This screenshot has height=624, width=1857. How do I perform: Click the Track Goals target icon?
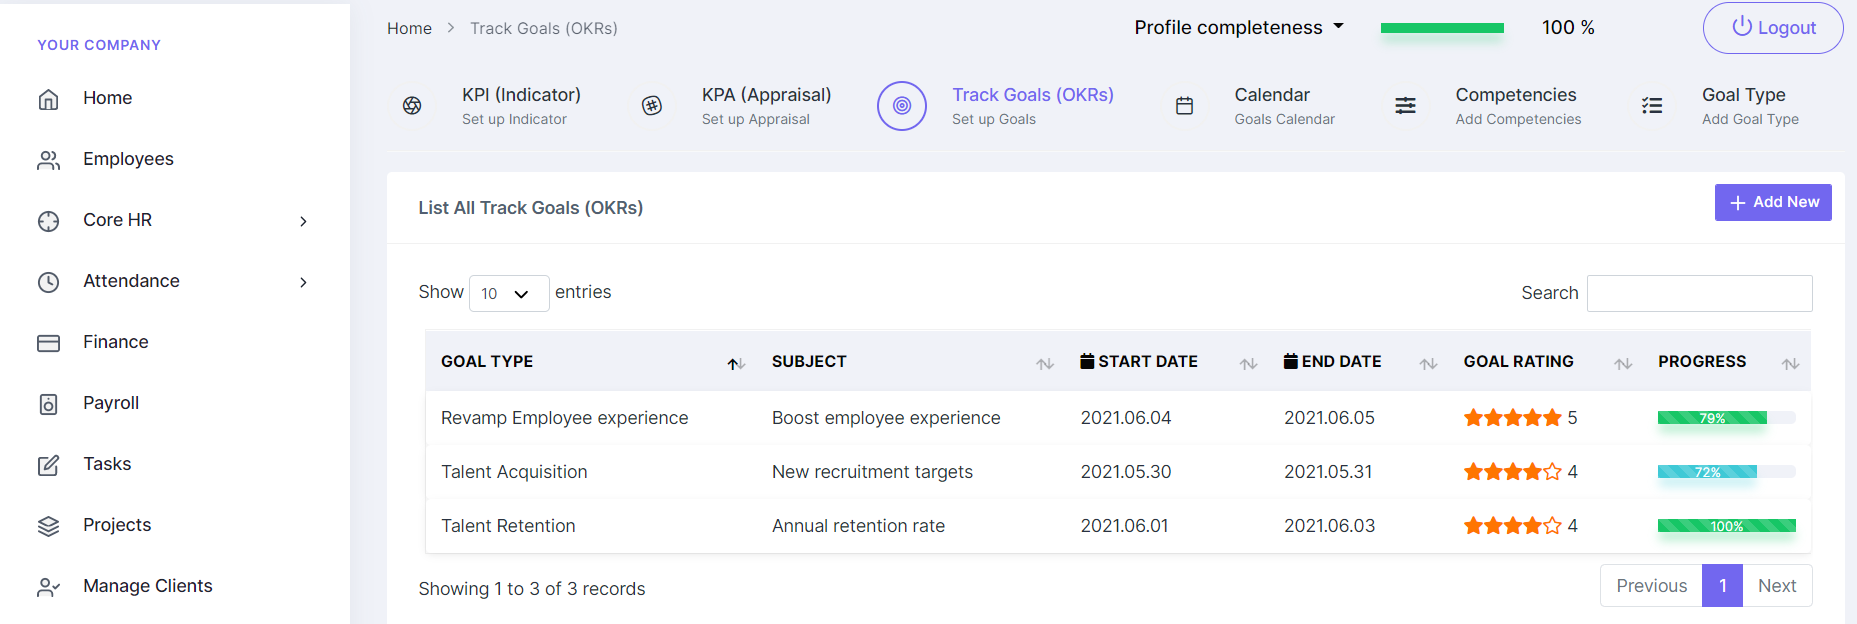click(x=902, y=106)
